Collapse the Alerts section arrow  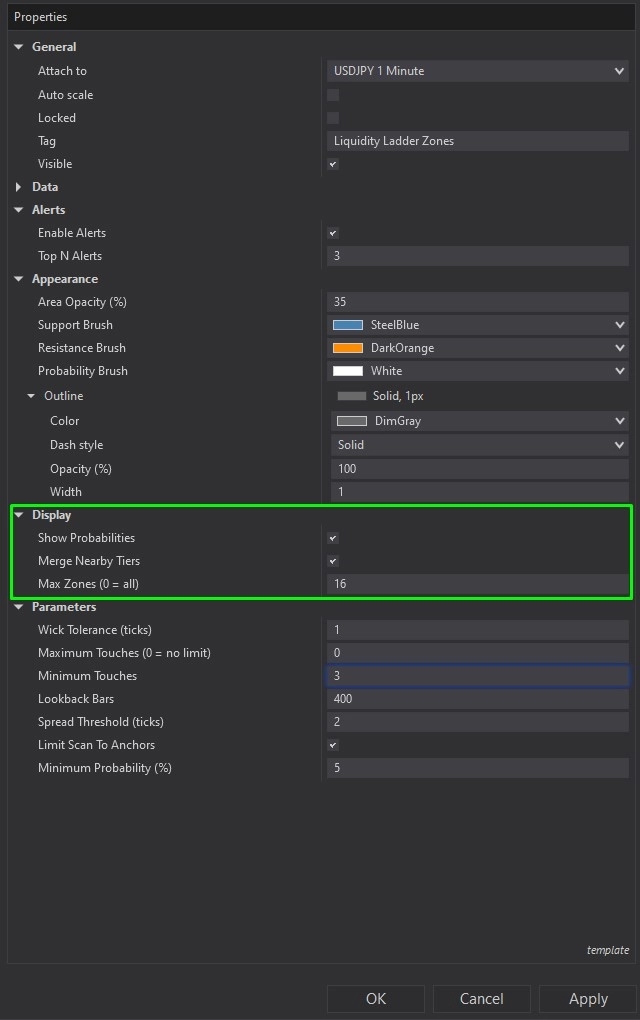pos(19,210)
